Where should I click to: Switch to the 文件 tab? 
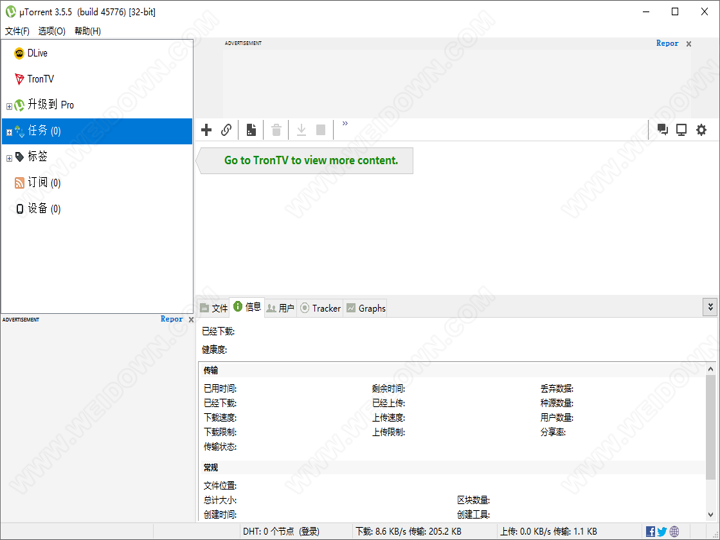[x=214, y=308]
